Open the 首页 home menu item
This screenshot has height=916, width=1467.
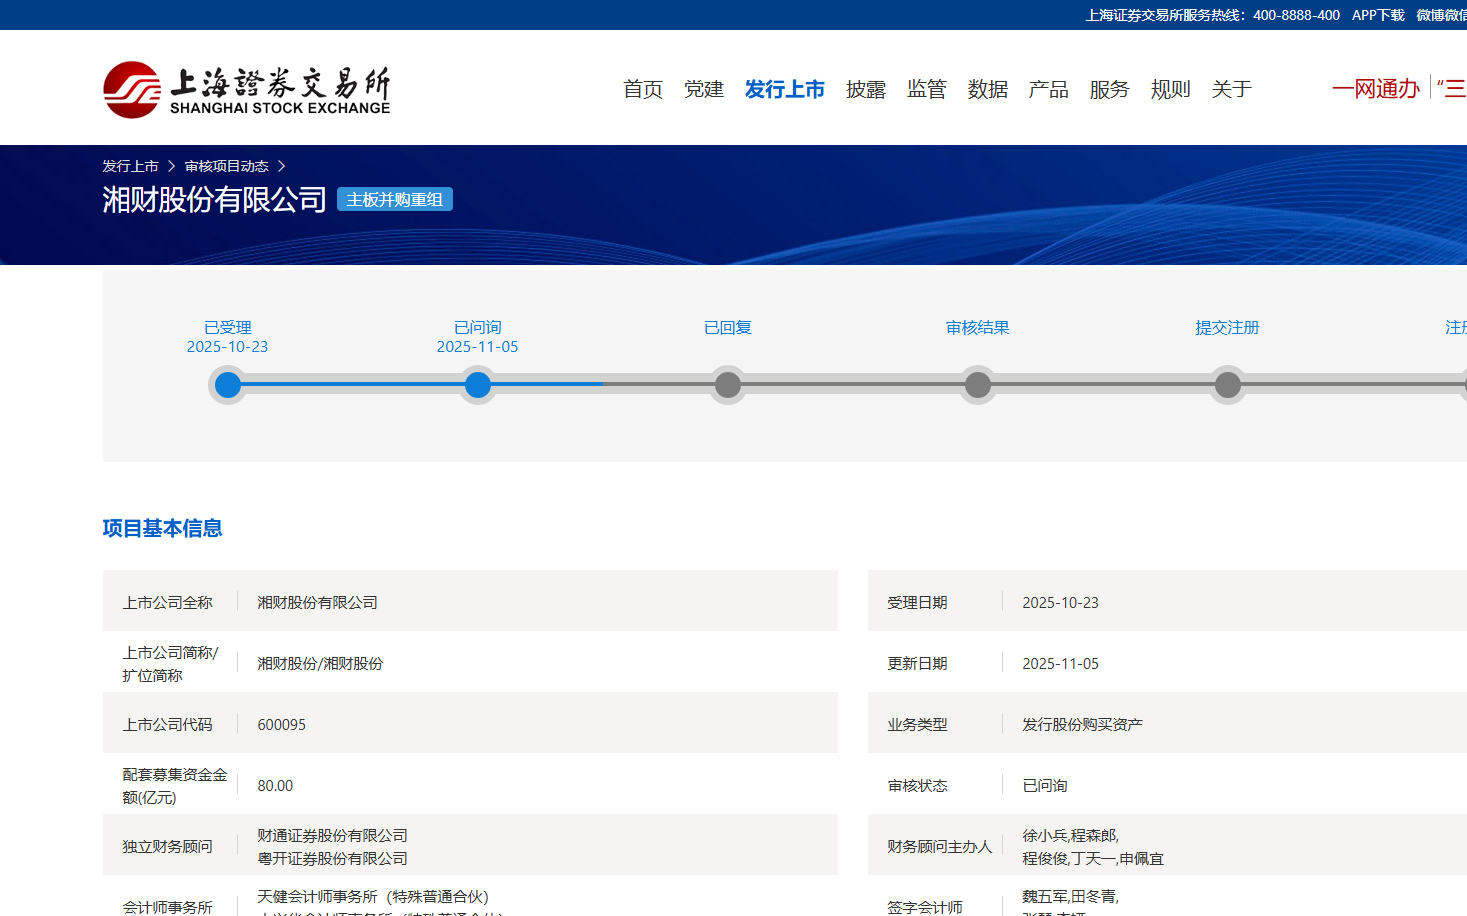pos(642,90)
